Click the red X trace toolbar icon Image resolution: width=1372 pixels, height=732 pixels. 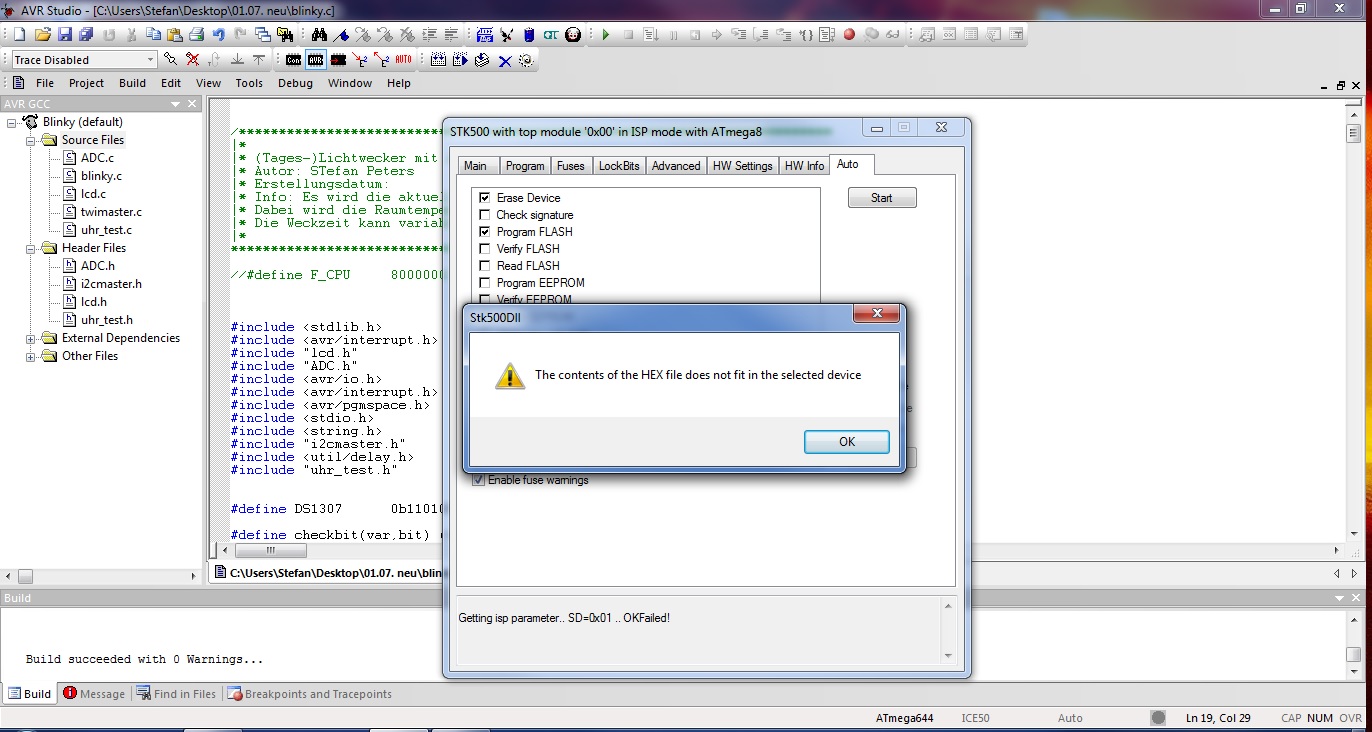pos(193,60)
